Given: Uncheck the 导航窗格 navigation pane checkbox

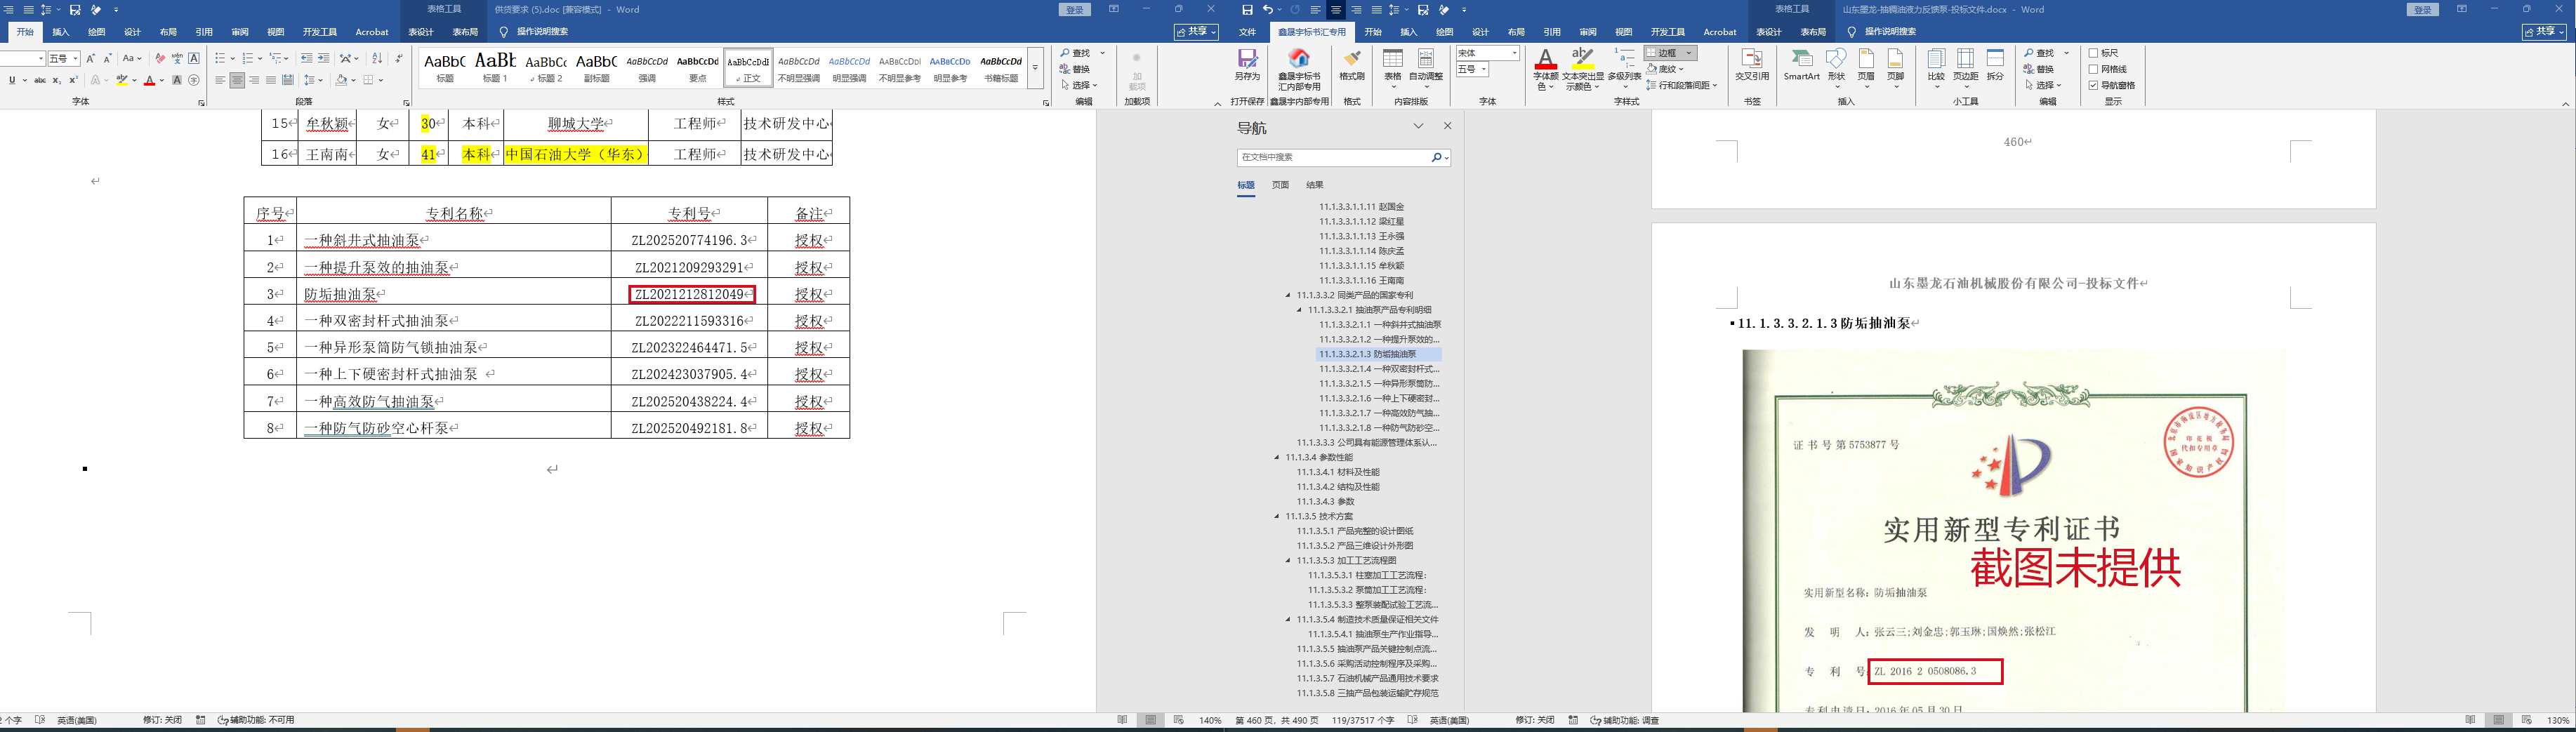Looking at the screenshot, I should [2094, 85].
